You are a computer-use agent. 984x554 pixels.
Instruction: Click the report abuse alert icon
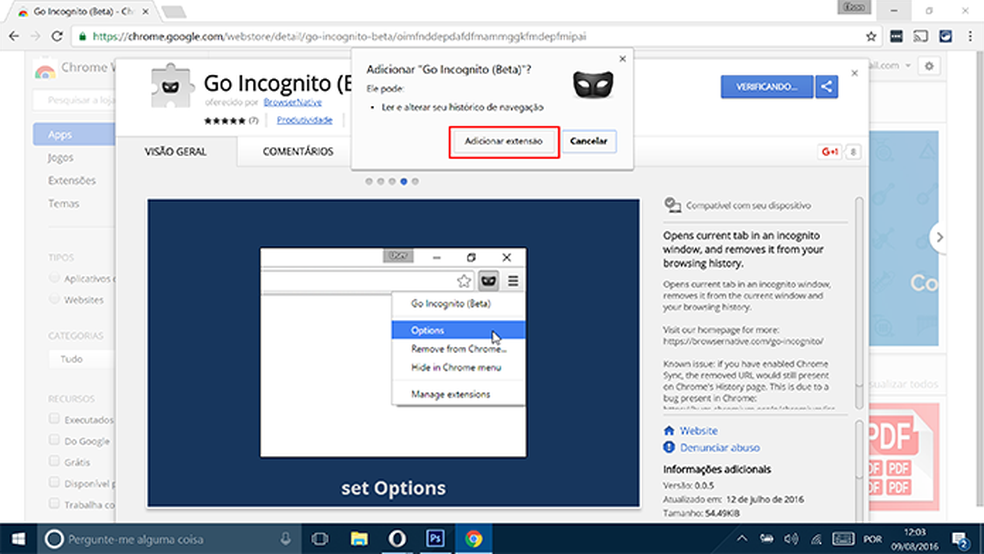669,447
